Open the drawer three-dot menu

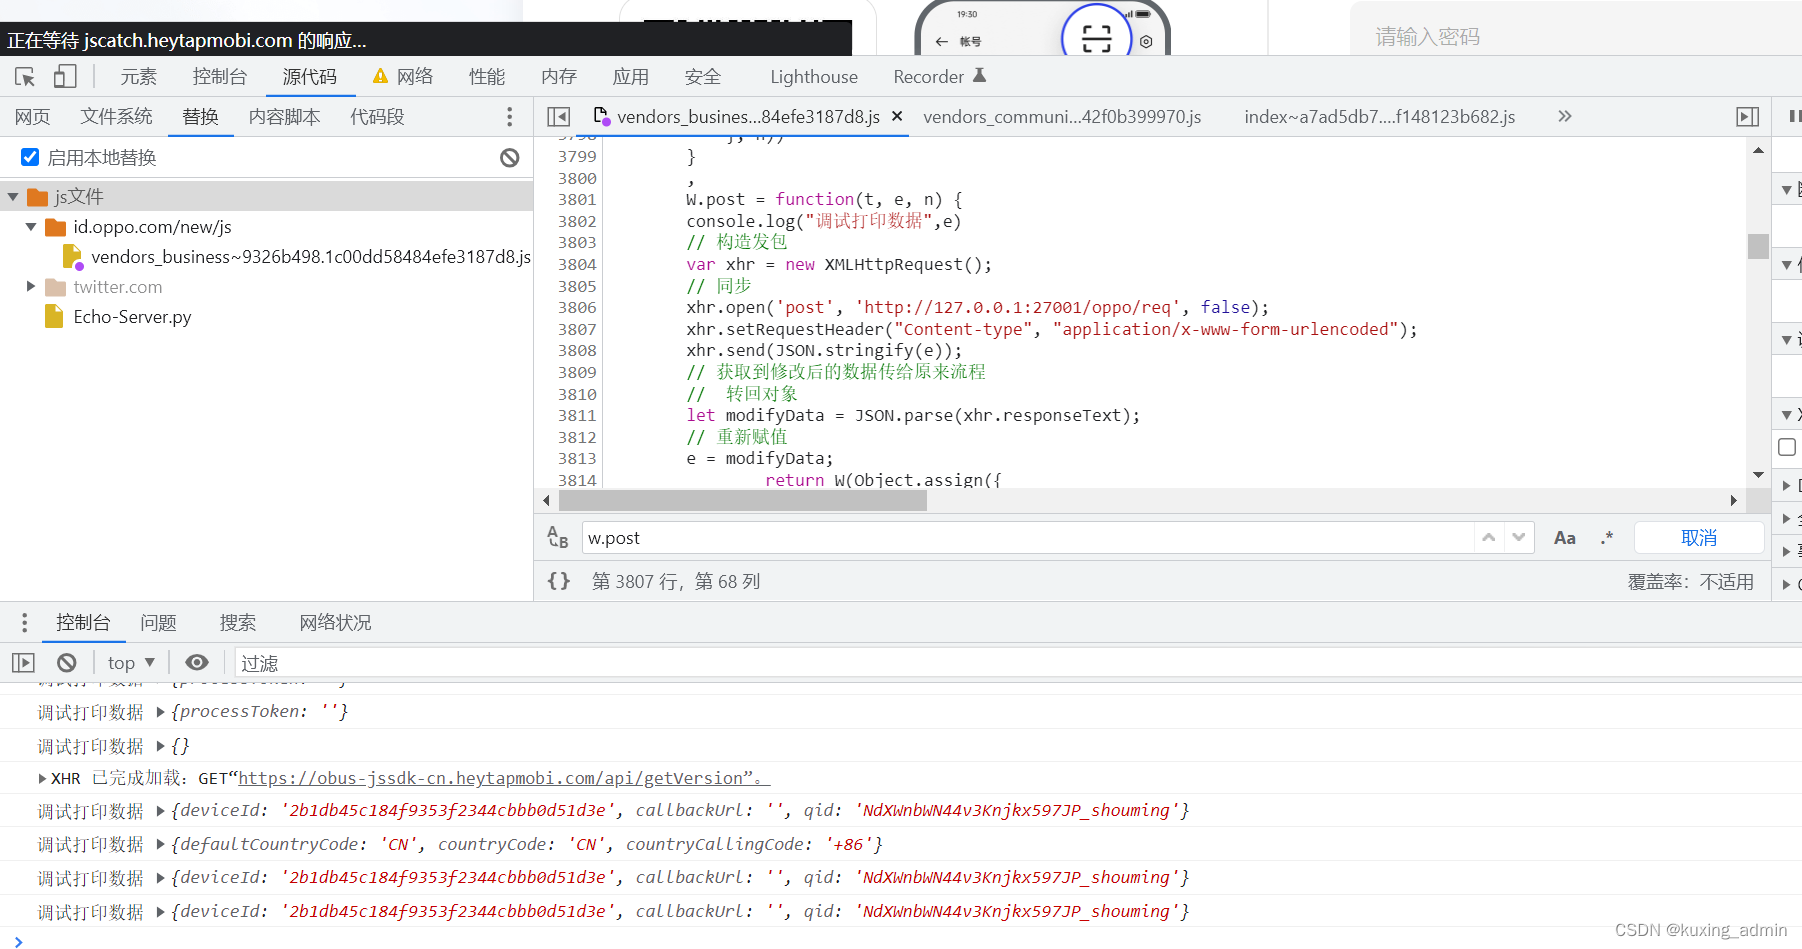point(24,623)
